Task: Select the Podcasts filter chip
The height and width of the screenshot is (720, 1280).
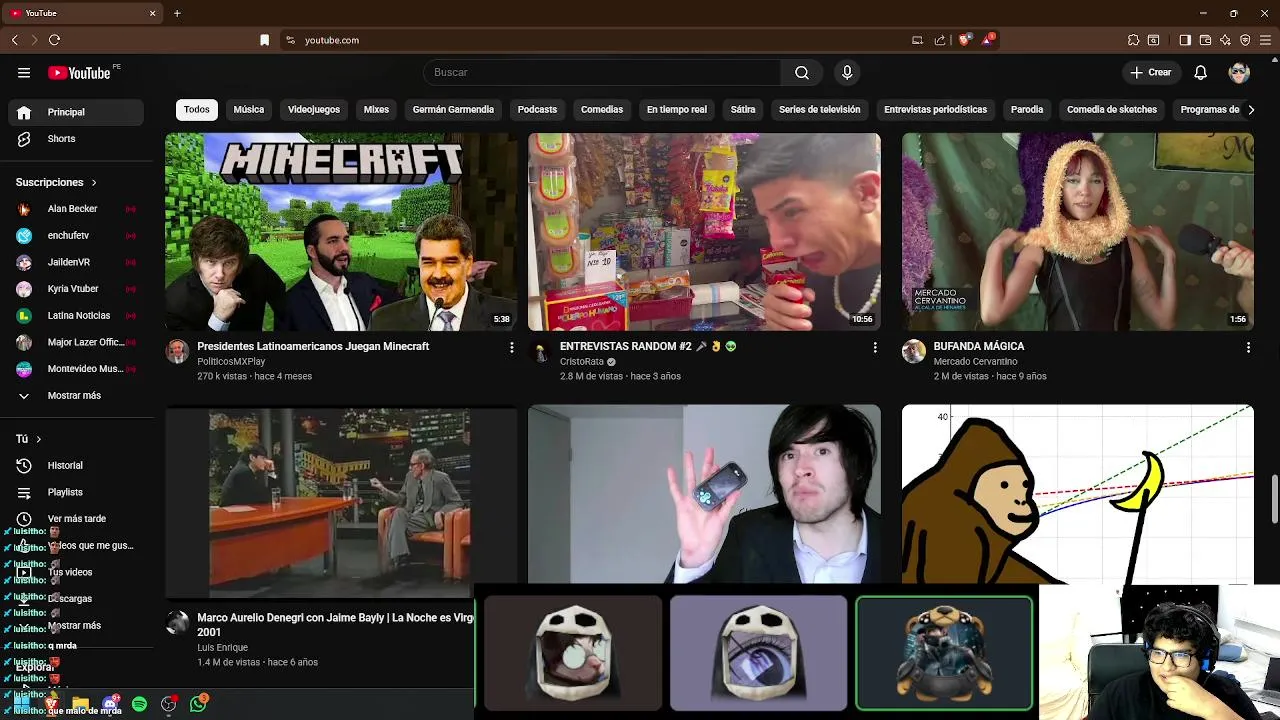Action: click(x=537, y=110)
